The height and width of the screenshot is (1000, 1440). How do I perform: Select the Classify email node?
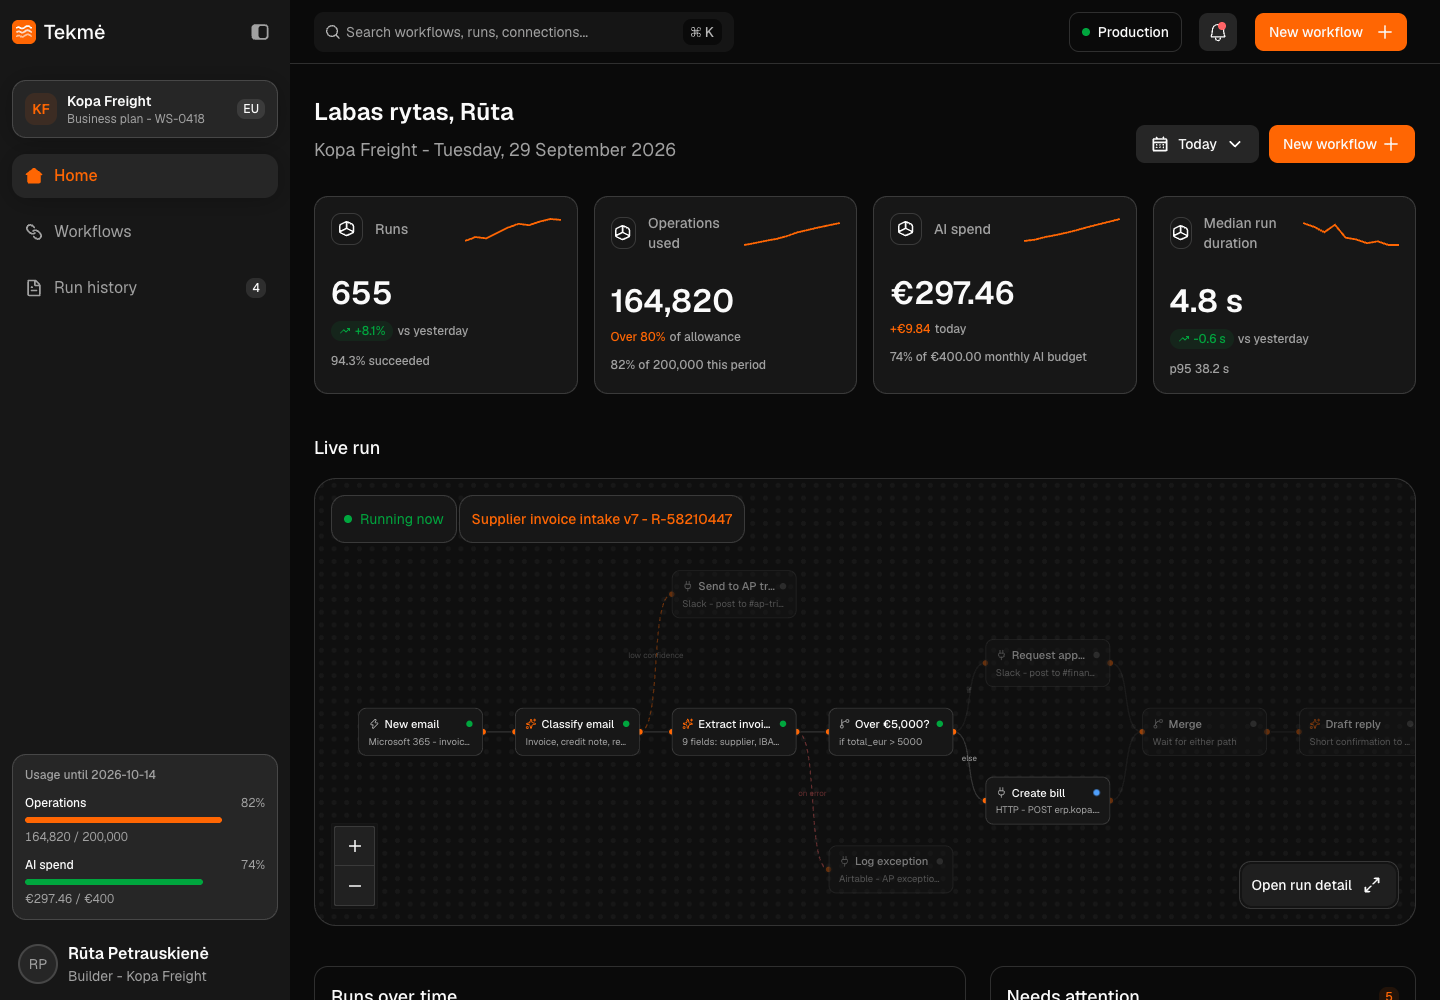tap(577, 732)
